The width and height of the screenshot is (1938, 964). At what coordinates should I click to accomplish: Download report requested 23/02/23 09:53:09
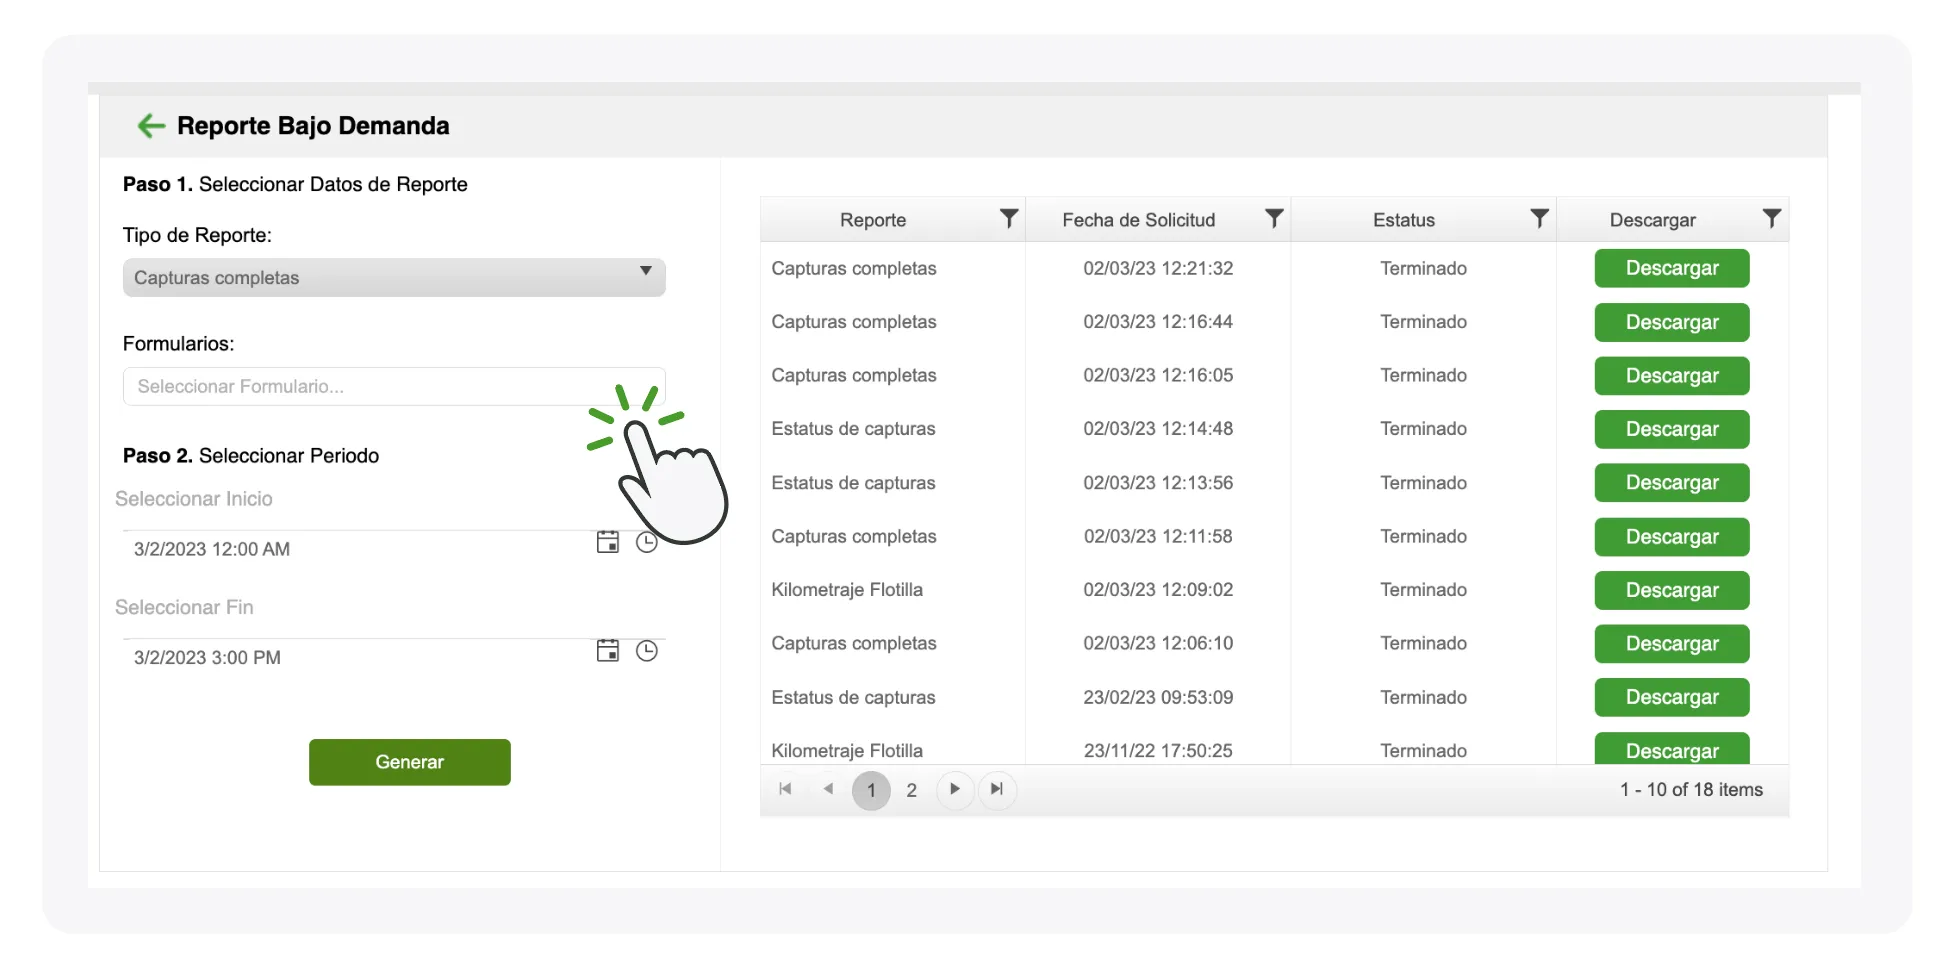[1672, 697]
